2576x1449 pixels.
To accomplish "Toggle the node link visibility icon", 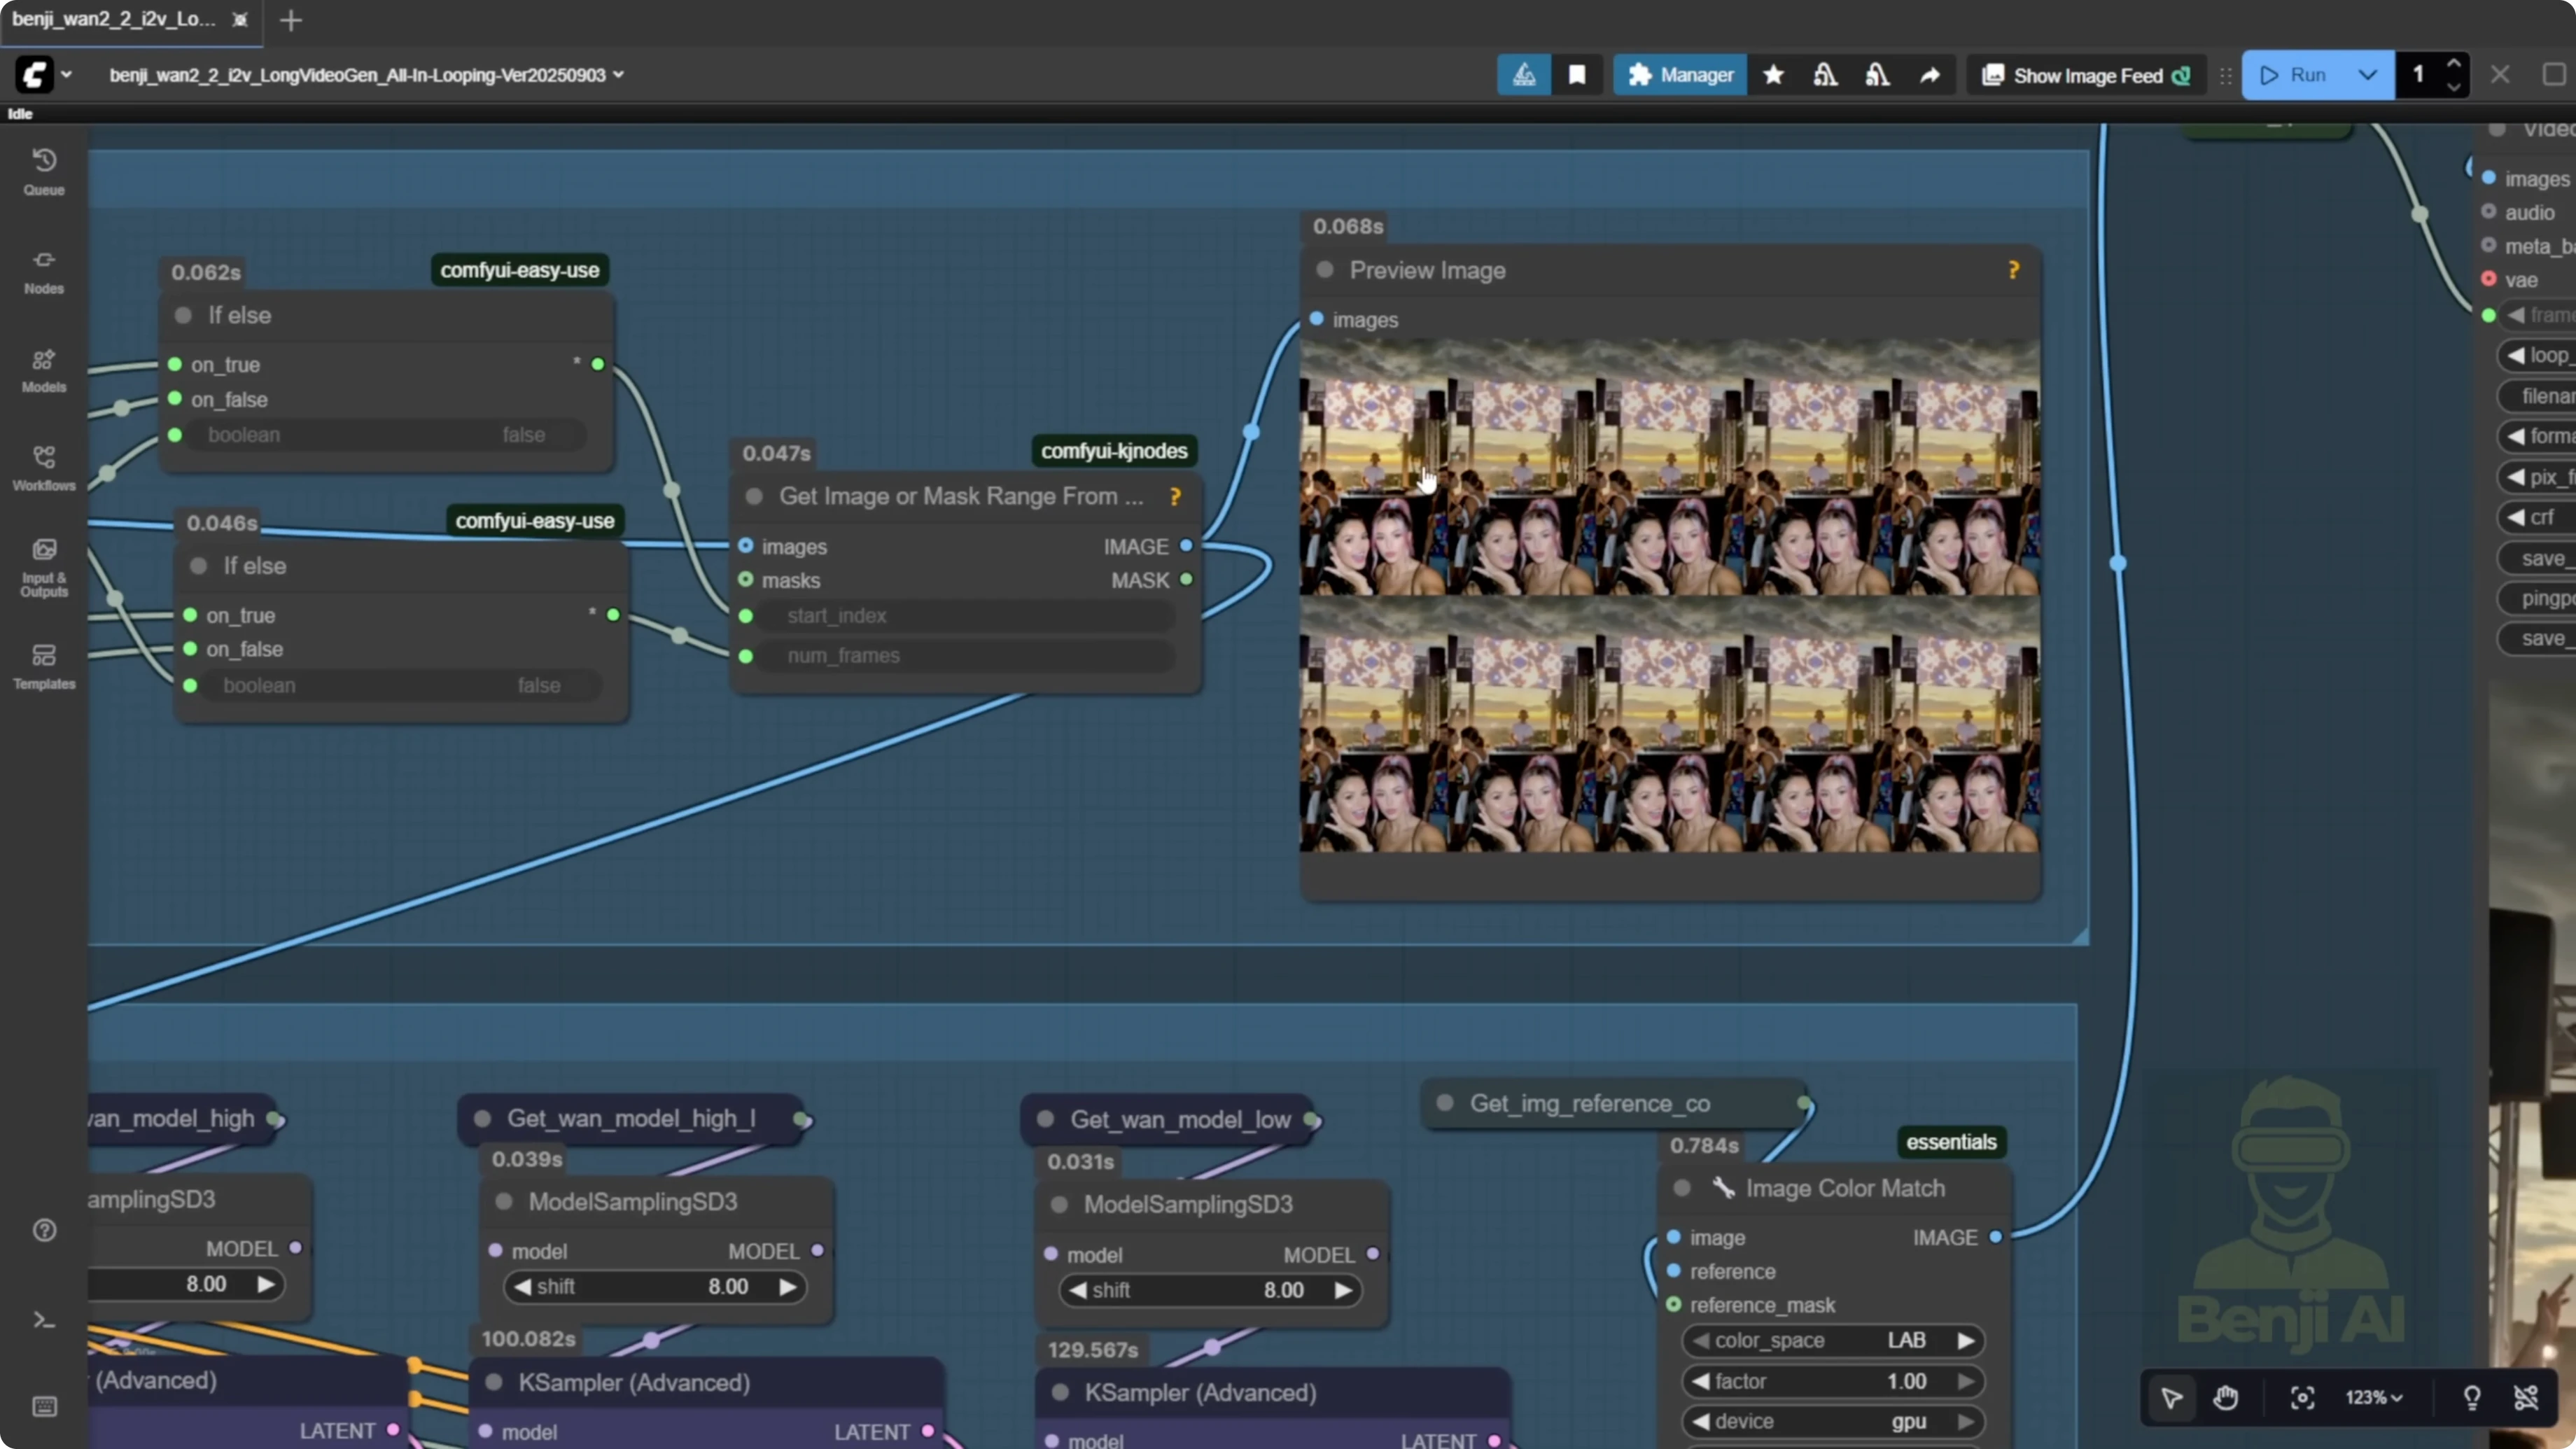I will [2526, 1397].
